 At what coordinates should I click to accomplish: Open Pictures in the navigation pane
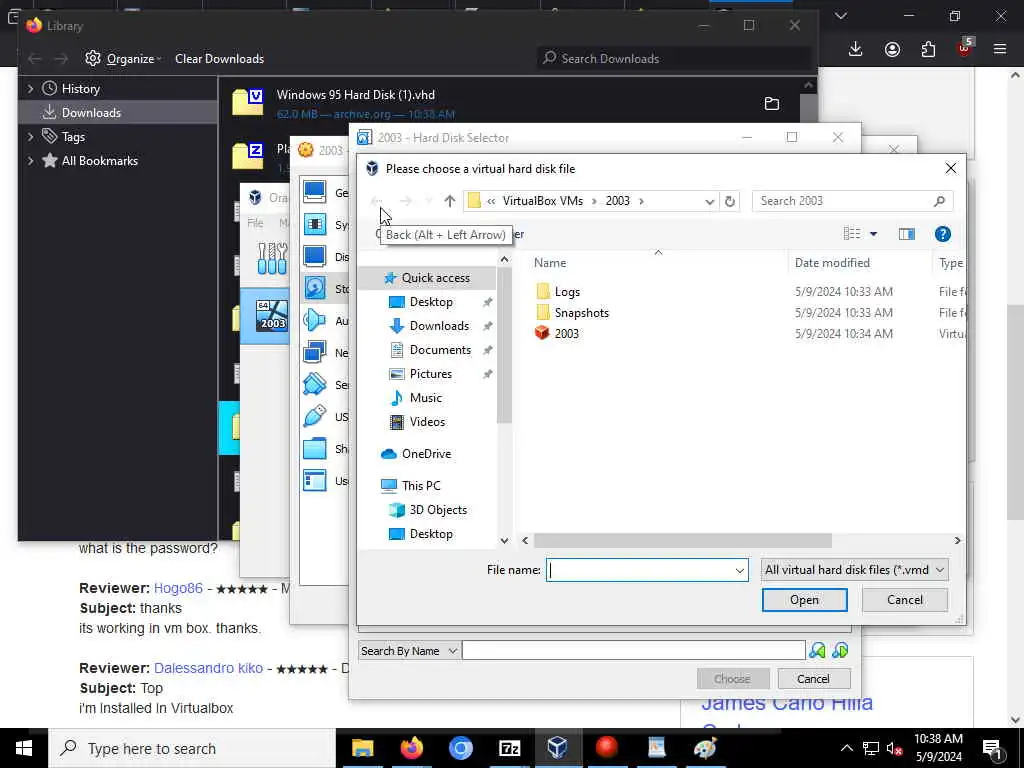tap(430, 374)
